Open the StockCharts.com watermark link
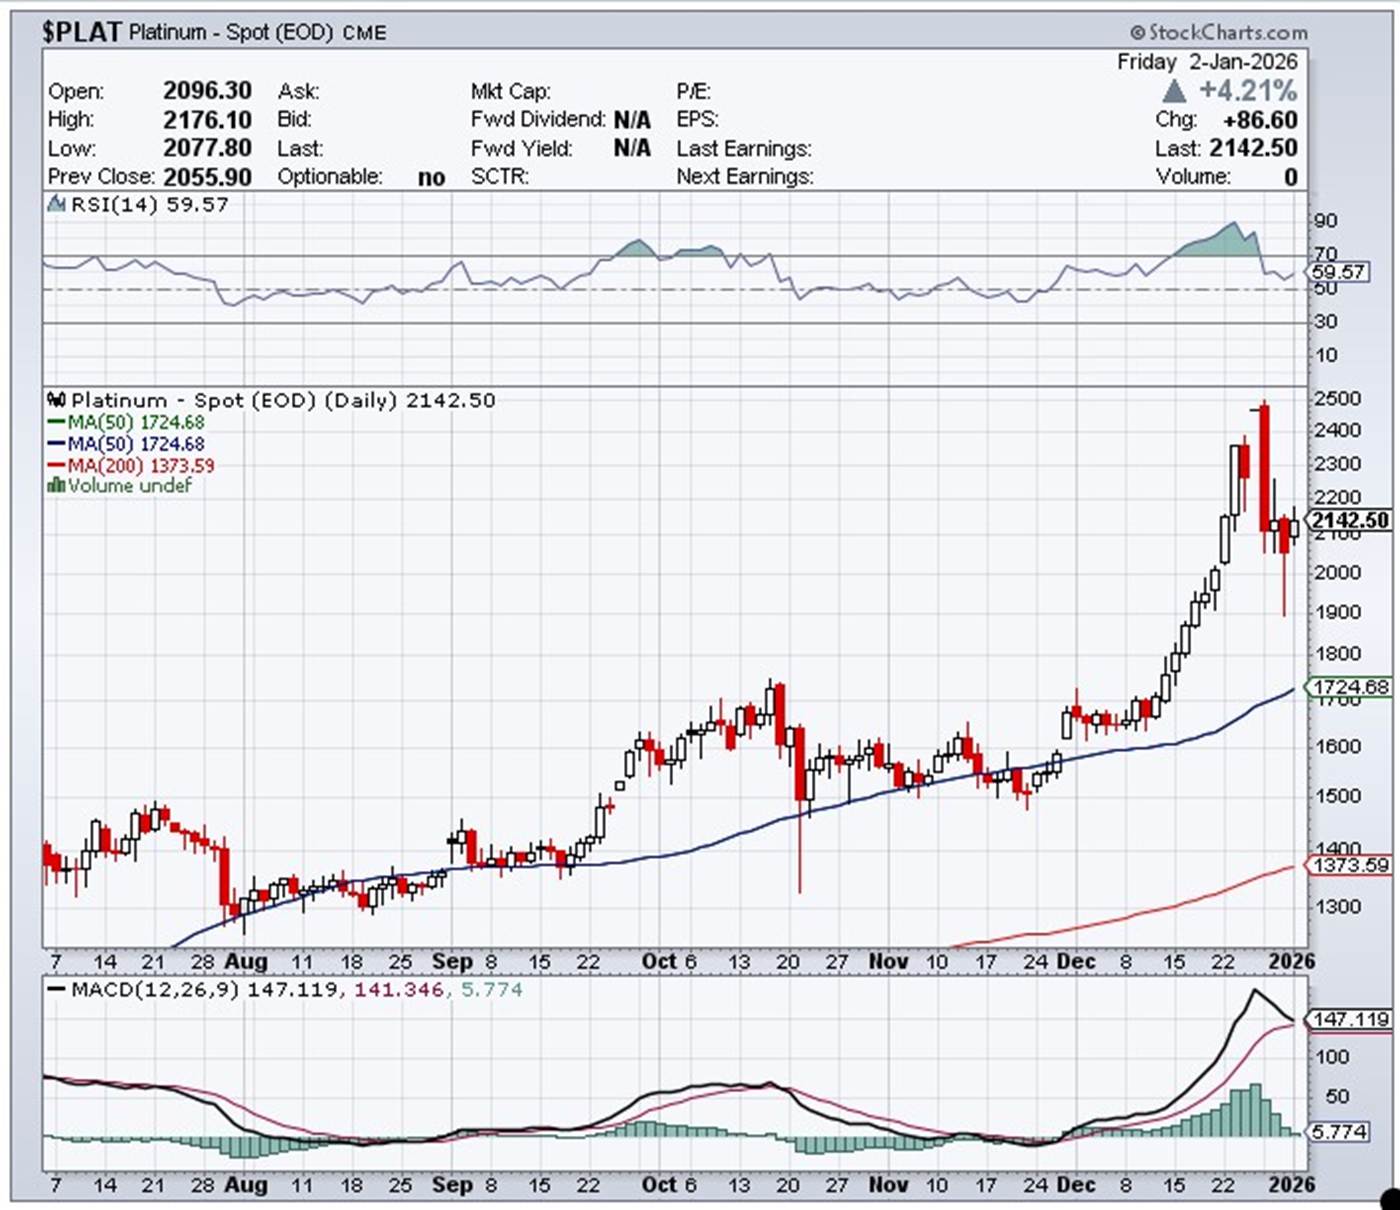Screen dimensions: 1400x1210 pos(1227,33)
